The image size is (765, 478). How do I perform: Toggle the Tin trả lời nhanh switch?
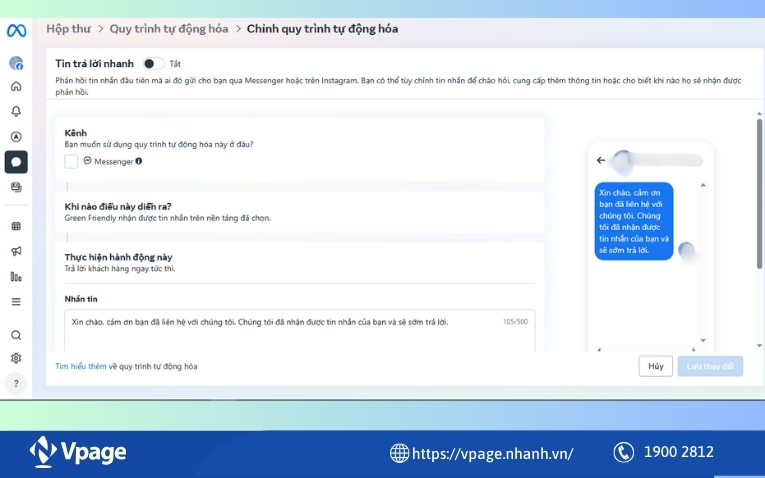[153, 64]
